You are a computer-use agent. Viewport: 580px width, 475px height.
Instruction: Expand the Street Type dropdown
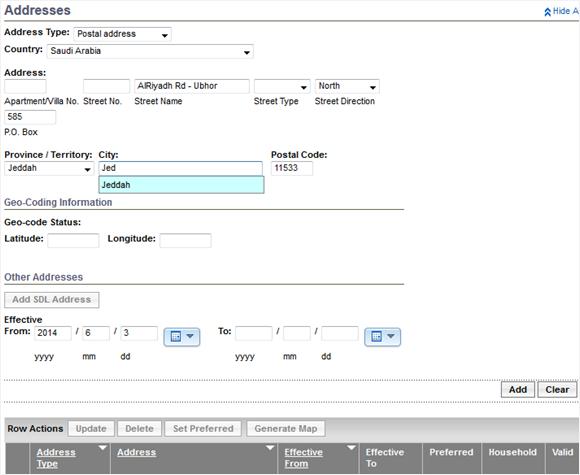point(282,87)
